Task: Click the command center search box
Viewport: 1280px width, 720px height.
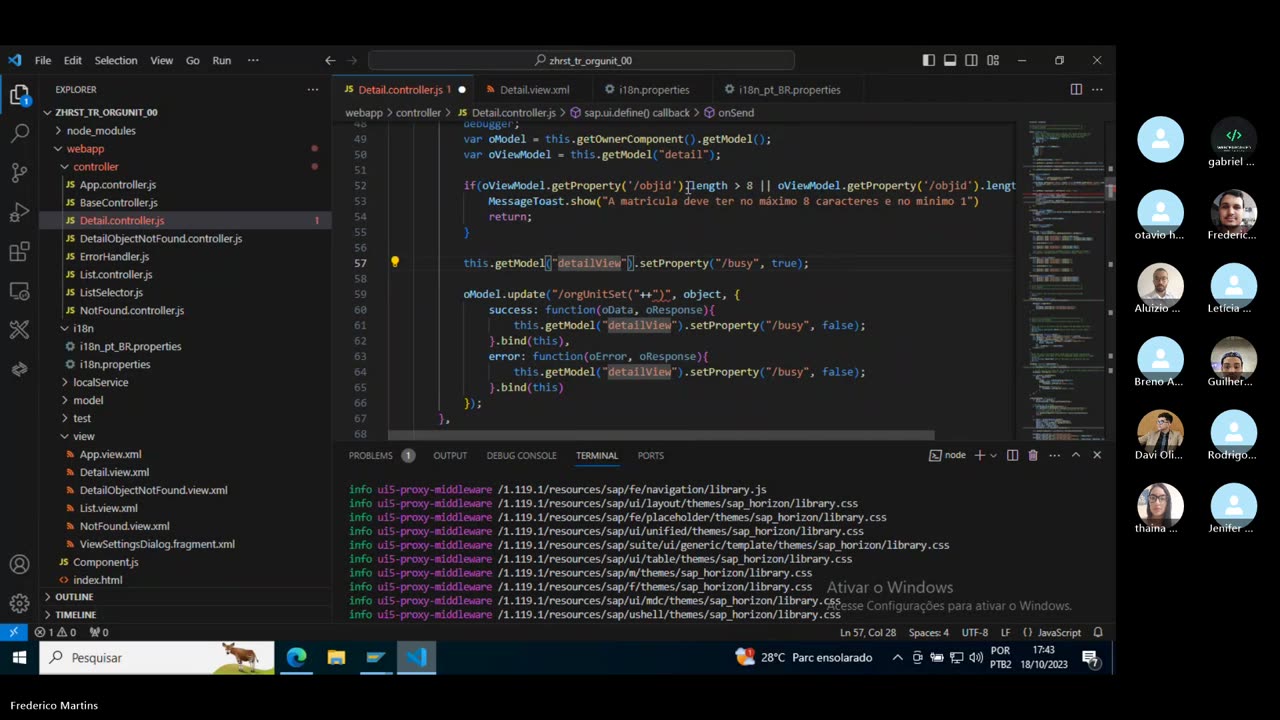Action: (x=582, y=60)
